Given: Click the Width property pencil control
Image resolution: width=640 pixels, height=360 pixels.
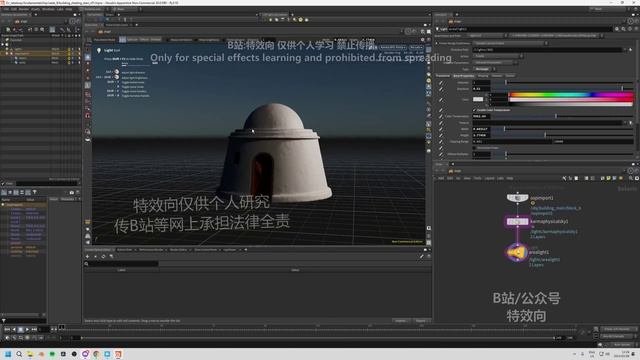Looking at the screenshot, I should [x=441, y=129].
